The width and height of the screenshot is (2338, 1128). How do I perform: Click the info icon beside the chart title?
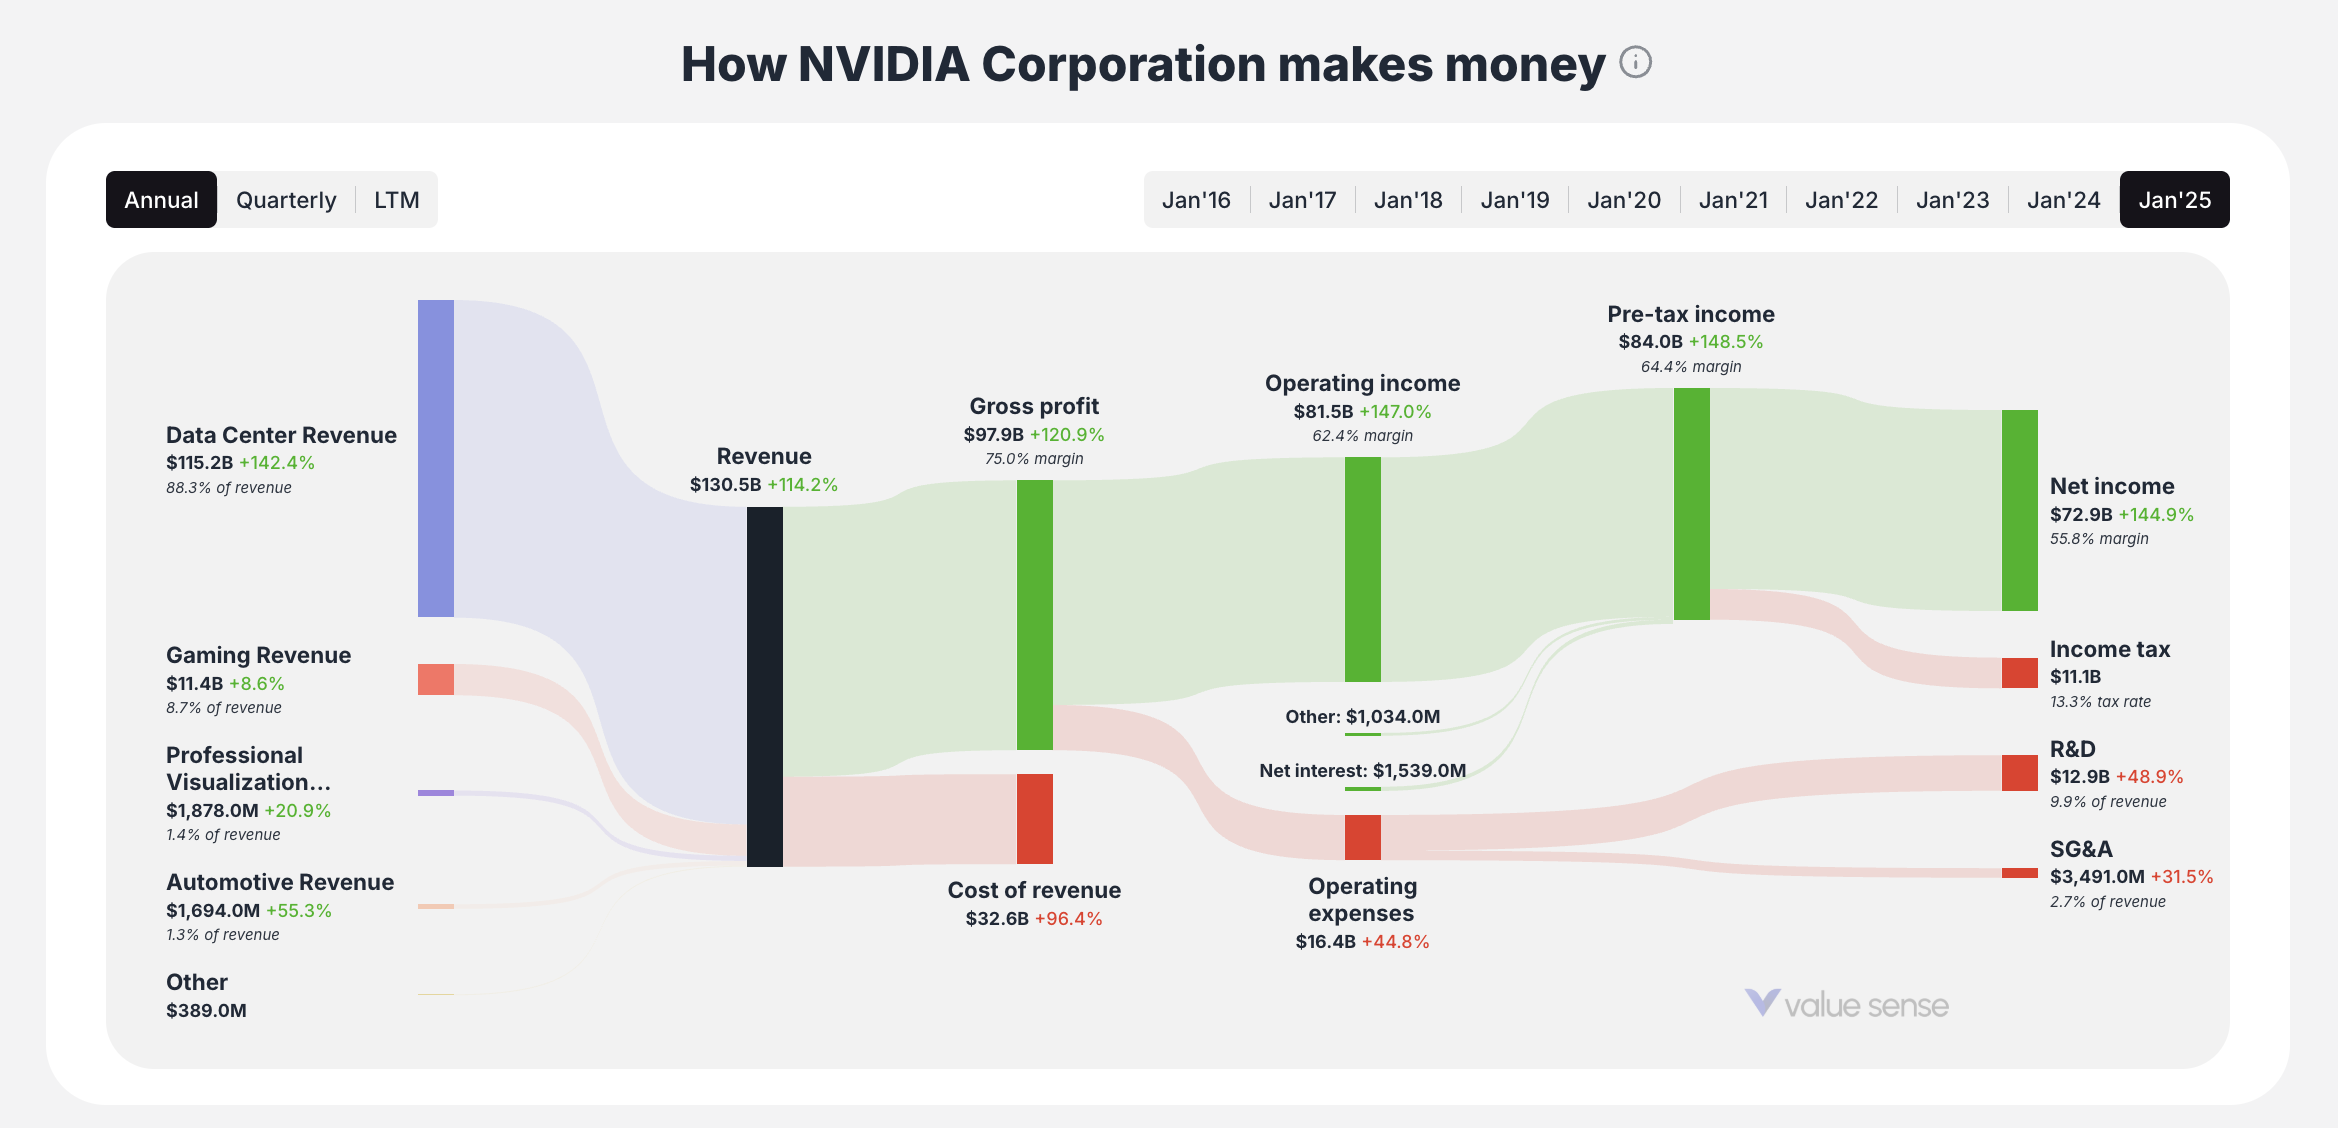coord(1636,63)
